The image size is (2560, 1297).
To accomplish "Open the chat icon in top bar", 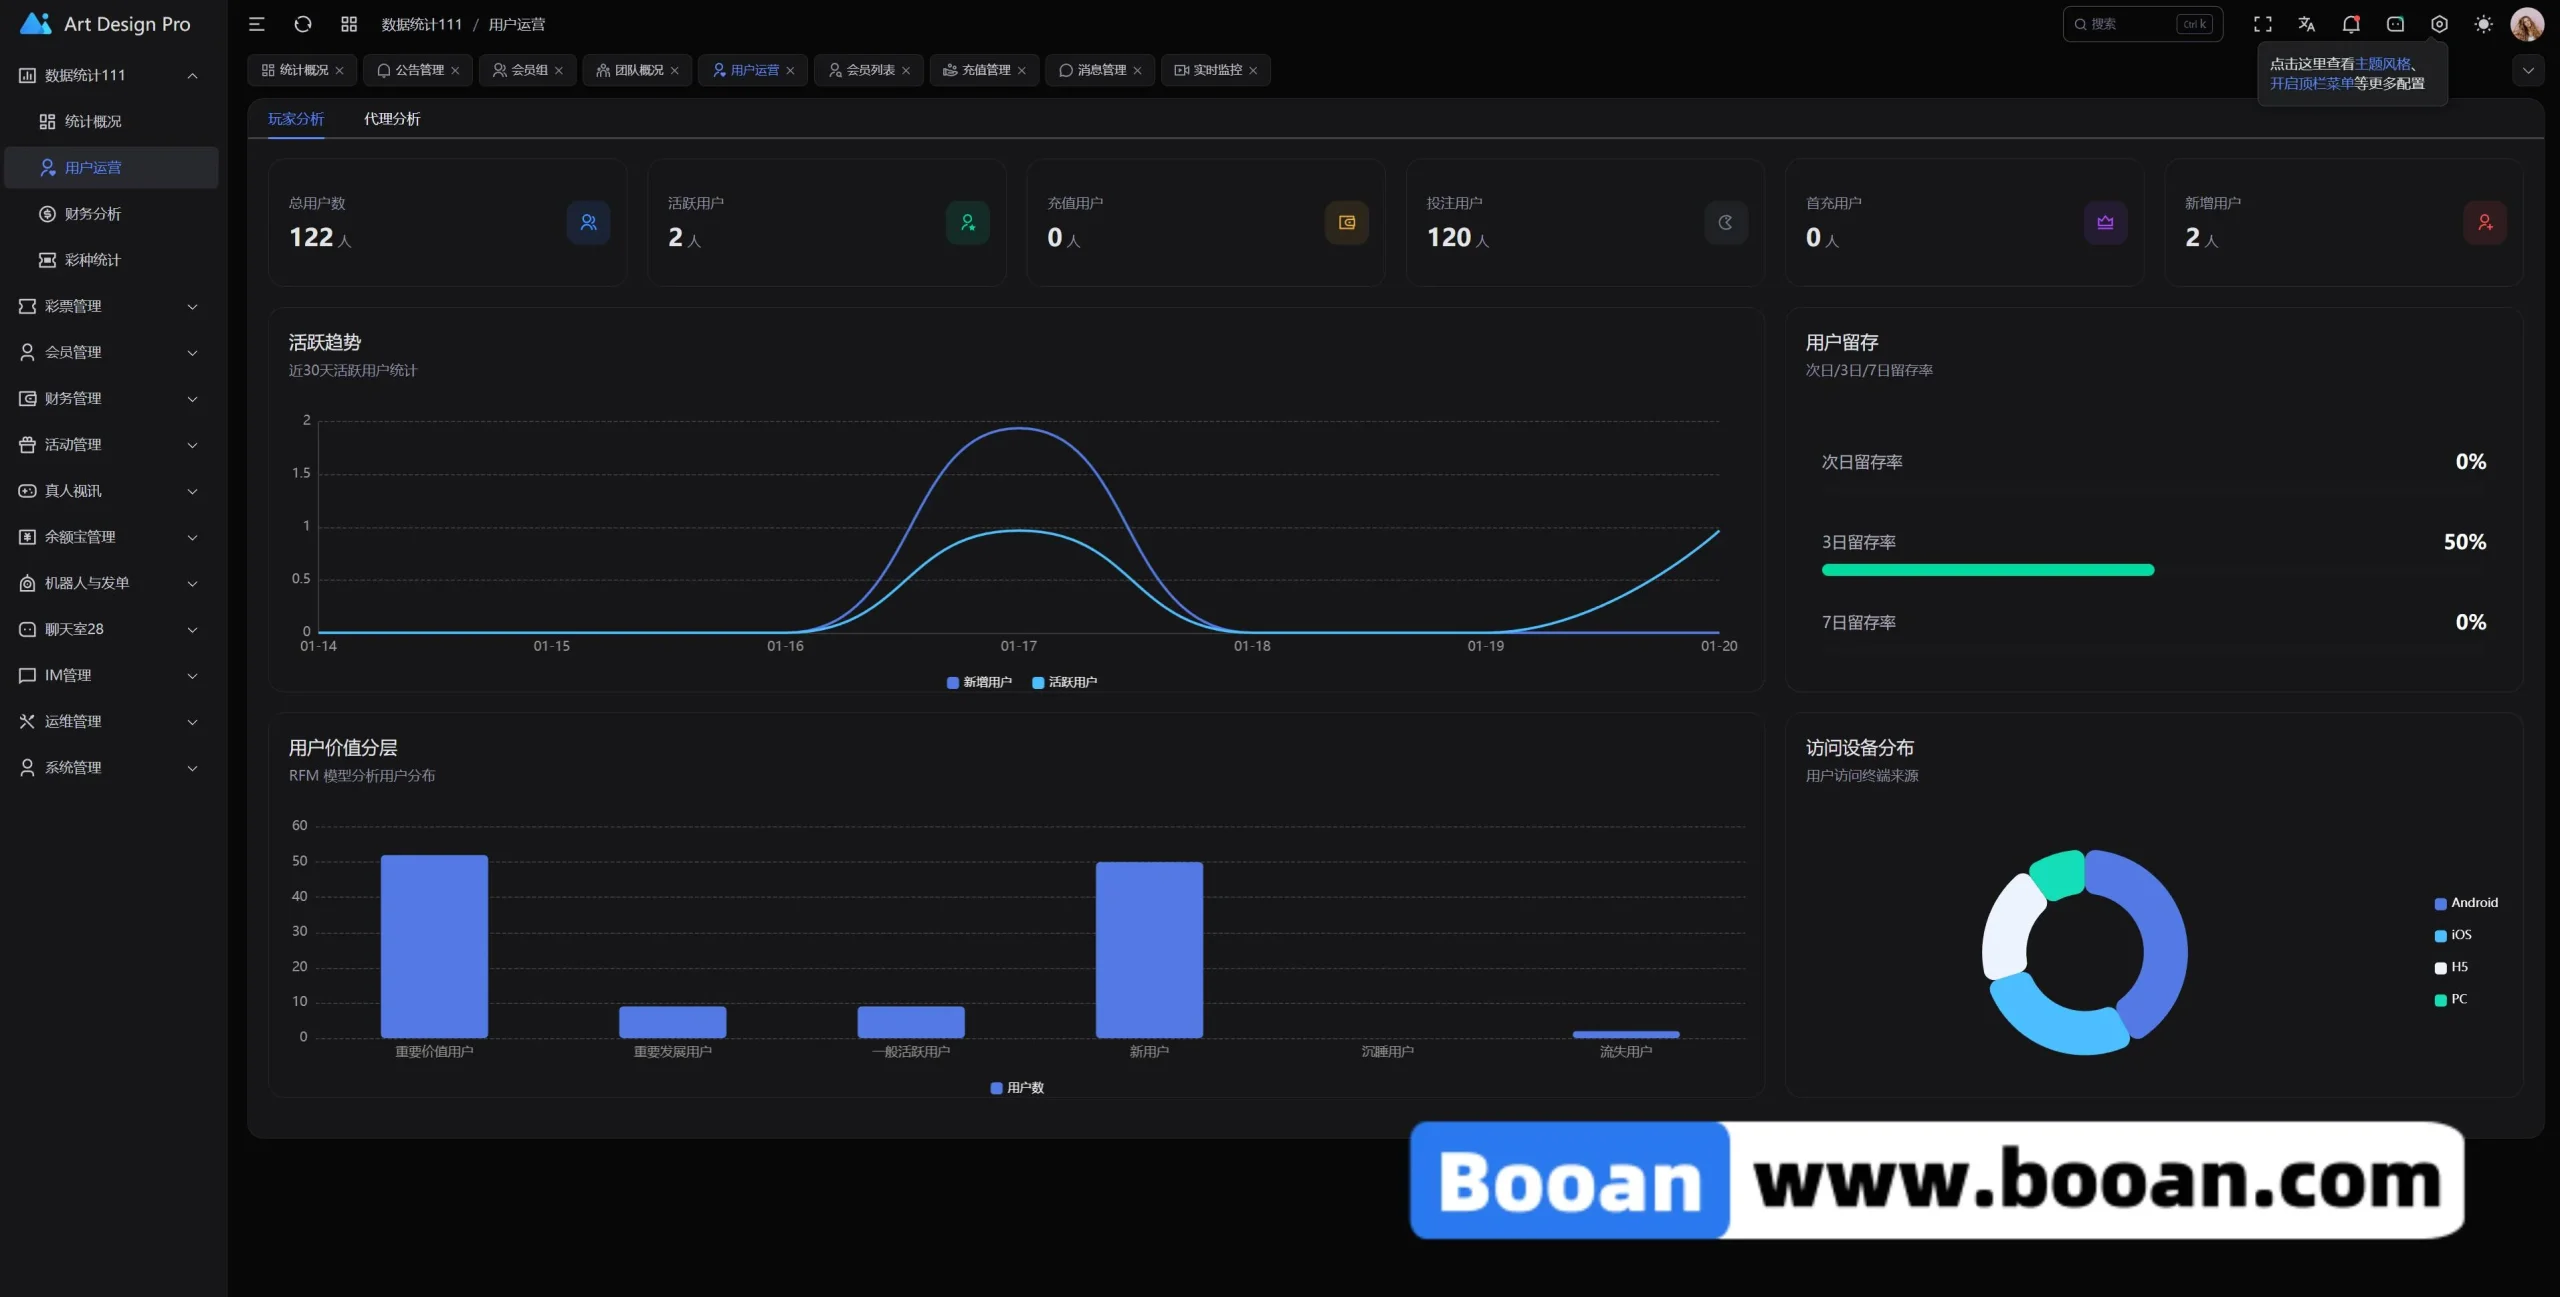I will point(2395,24).
